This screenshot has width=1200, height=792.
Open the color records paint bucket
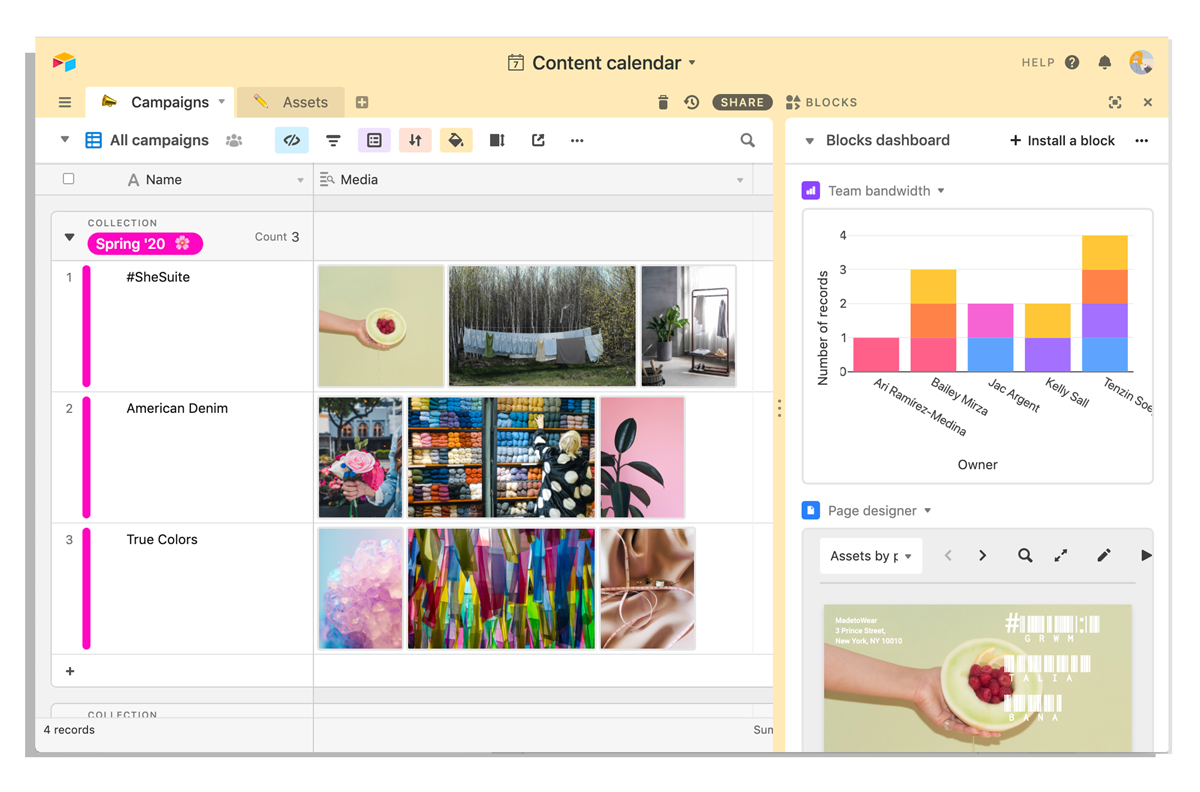tap(456, 141)
